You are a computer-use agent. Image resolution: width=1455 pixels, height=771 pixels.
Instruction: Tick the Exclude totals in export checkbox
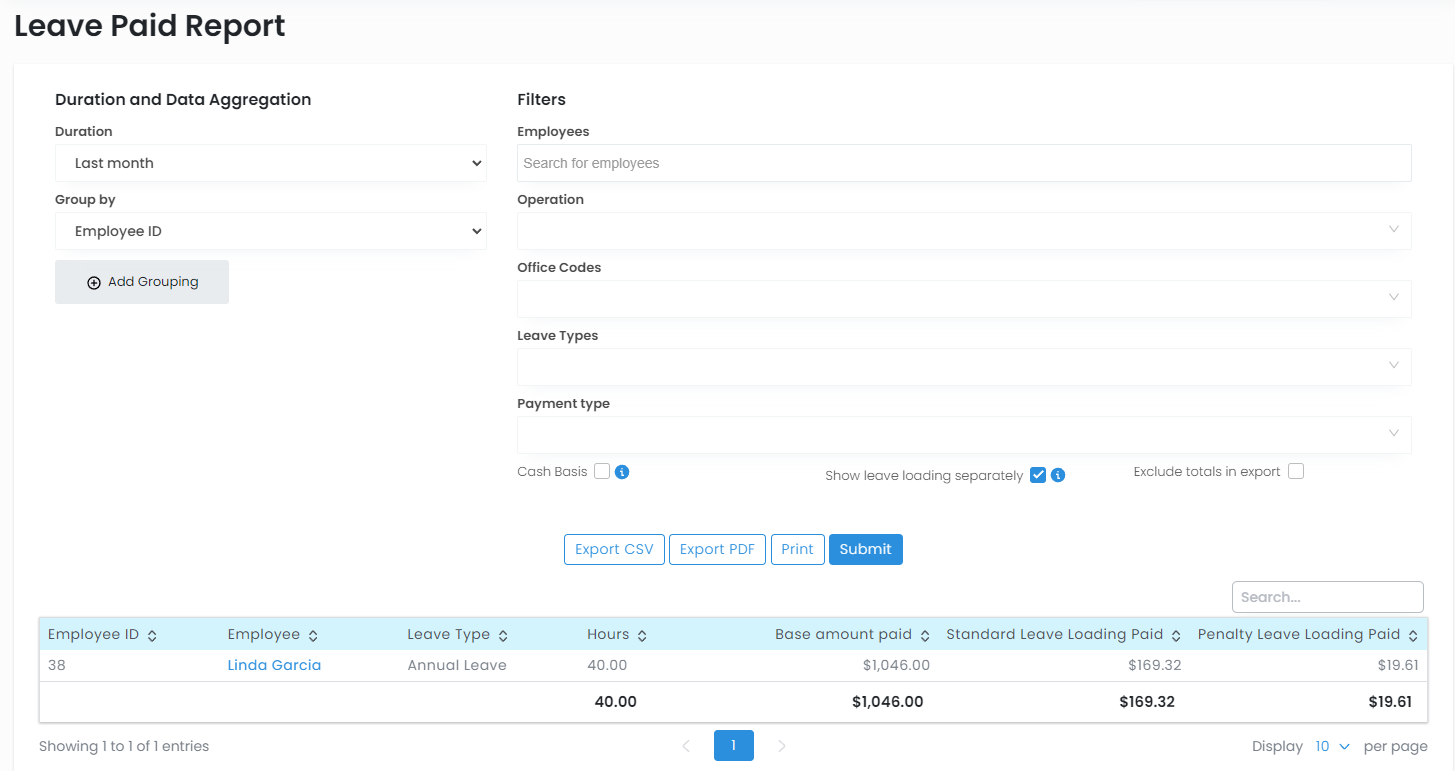pos(1296,471)
